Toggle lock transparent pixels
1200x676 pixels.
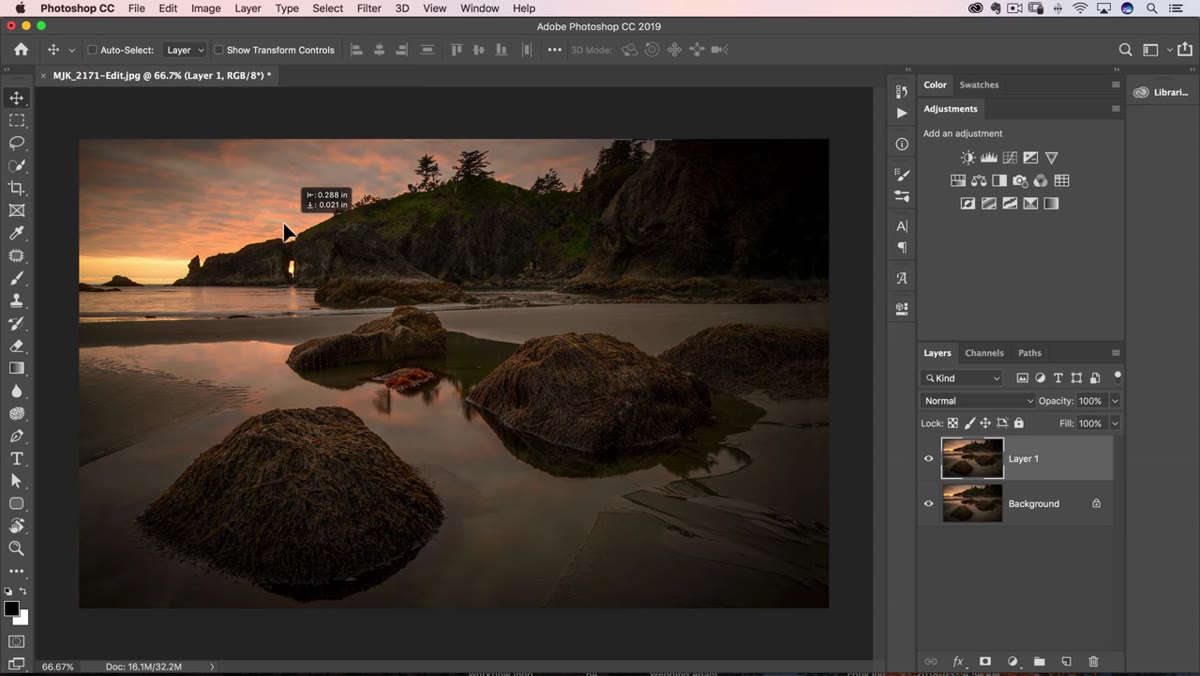pyautogui.click(x=953, y=423)
